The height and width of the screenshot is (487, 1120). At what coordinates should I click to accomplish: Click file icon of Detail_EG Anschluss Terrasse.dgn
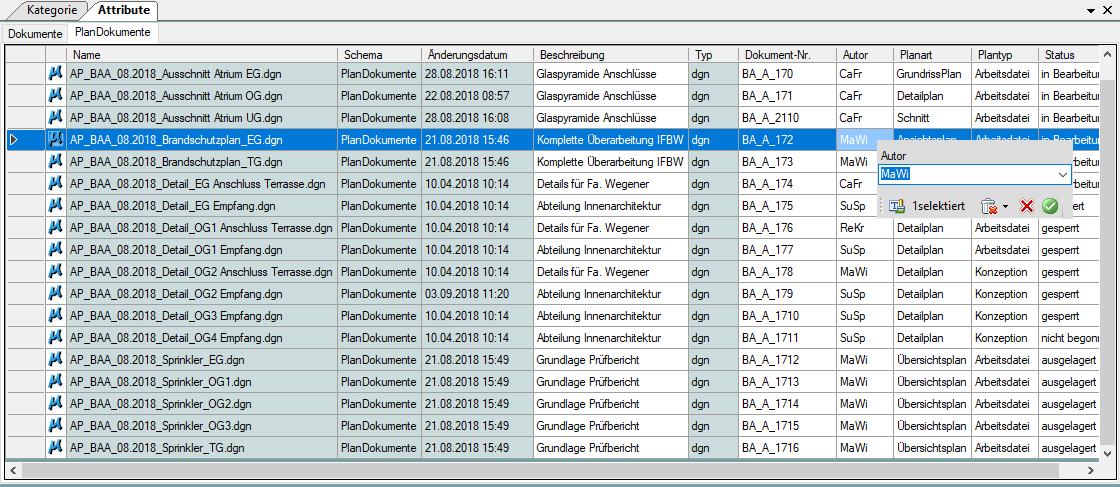pos(56,184)
